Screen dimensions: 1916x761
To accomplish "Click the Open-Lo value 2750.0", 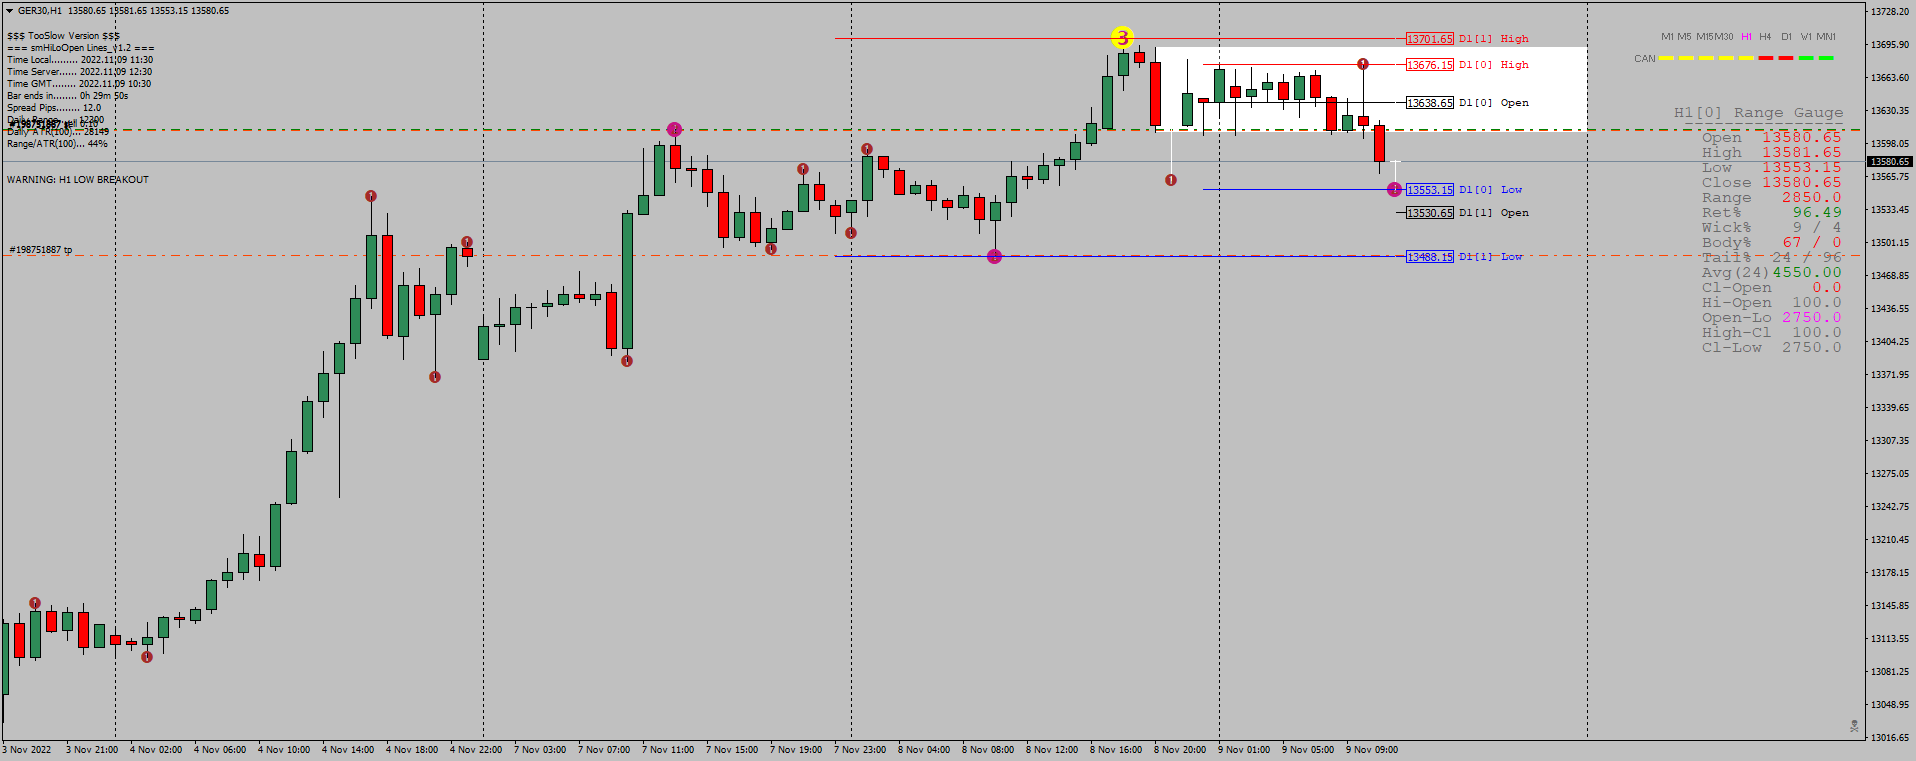I will (x=1811, y=318).
